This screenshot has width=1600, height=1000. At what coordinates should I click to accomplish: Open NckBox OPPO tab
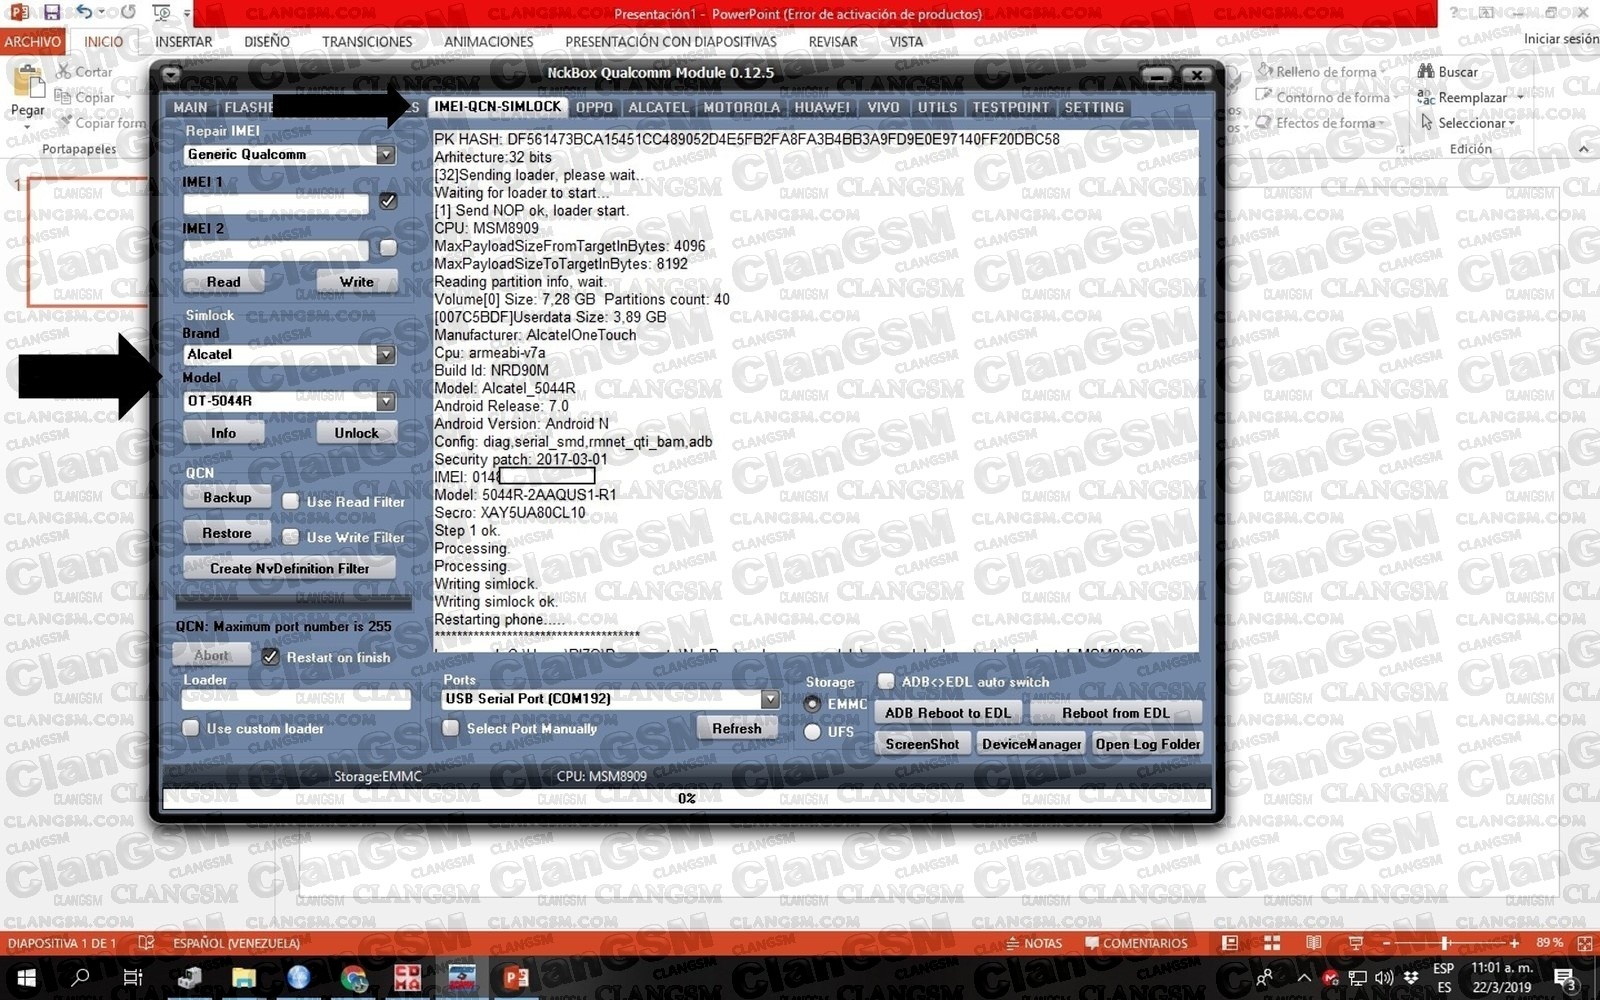(x=595, y=107)
